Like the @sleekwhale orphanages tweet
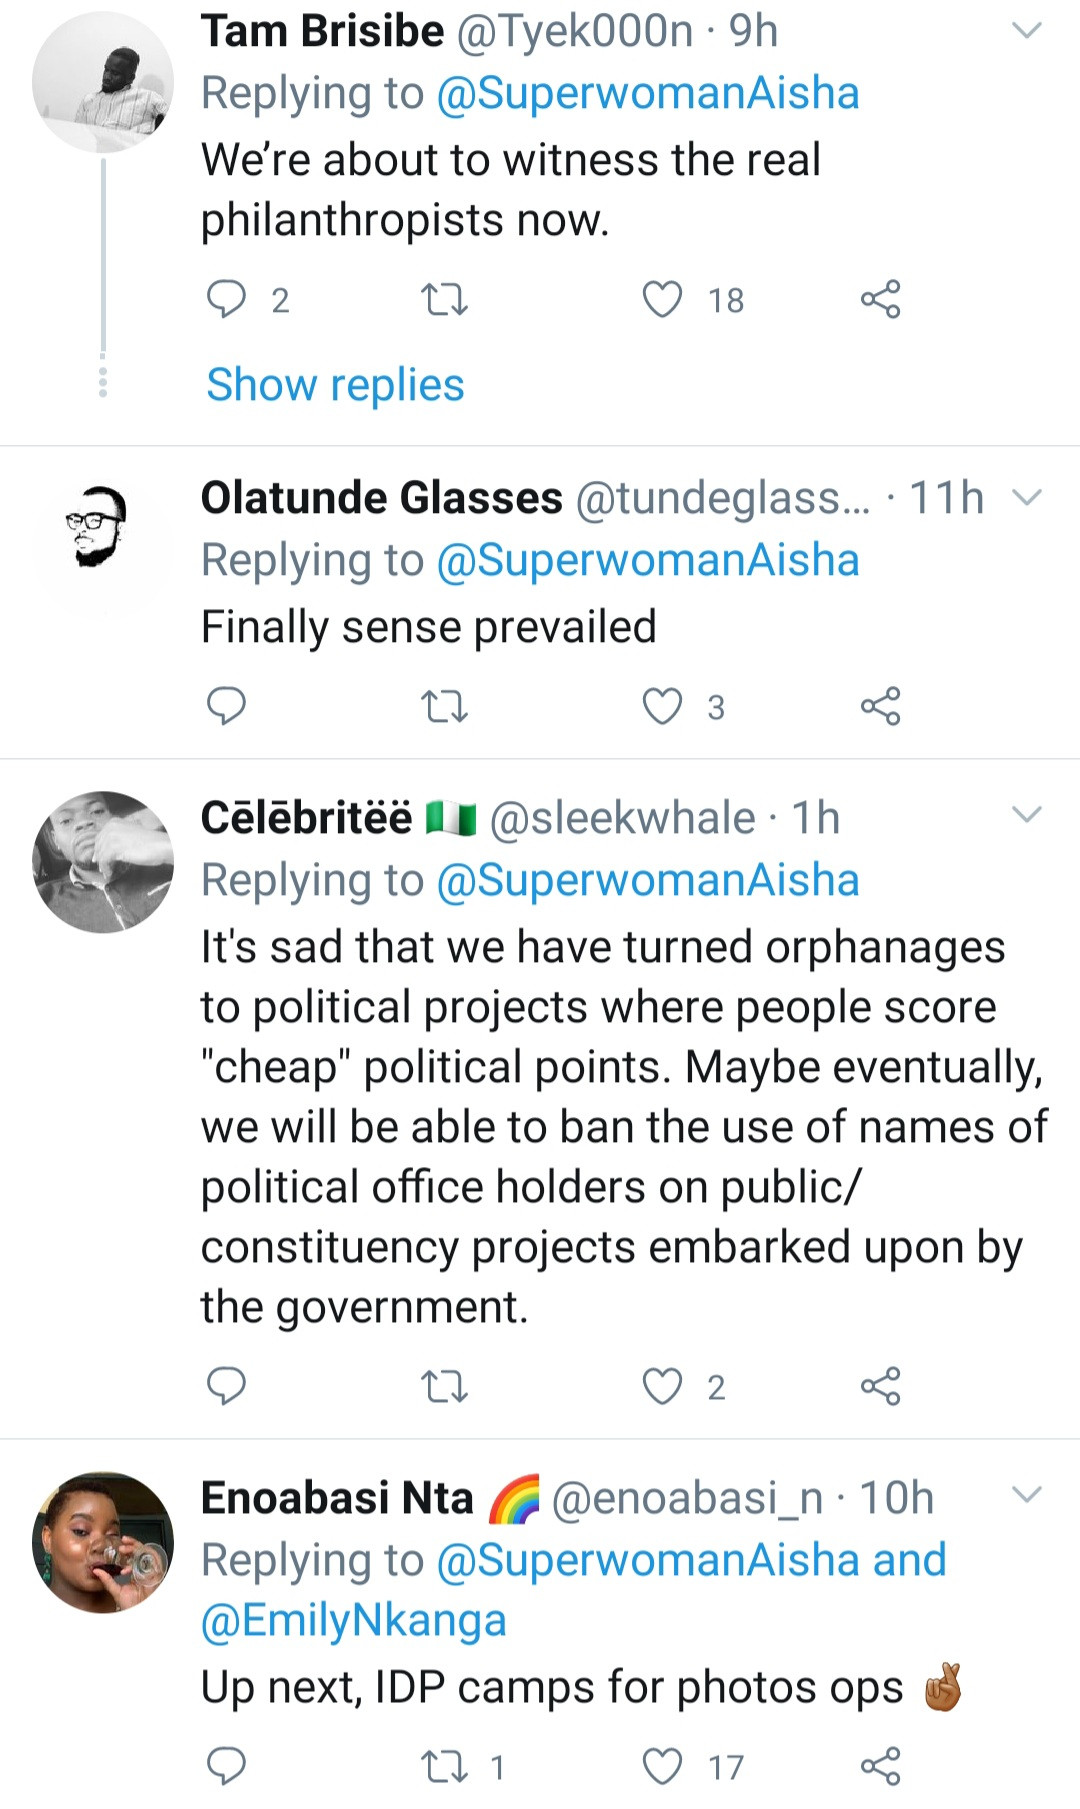The width and height of the screenshot is (1080, 1809). coord(662,1386)
